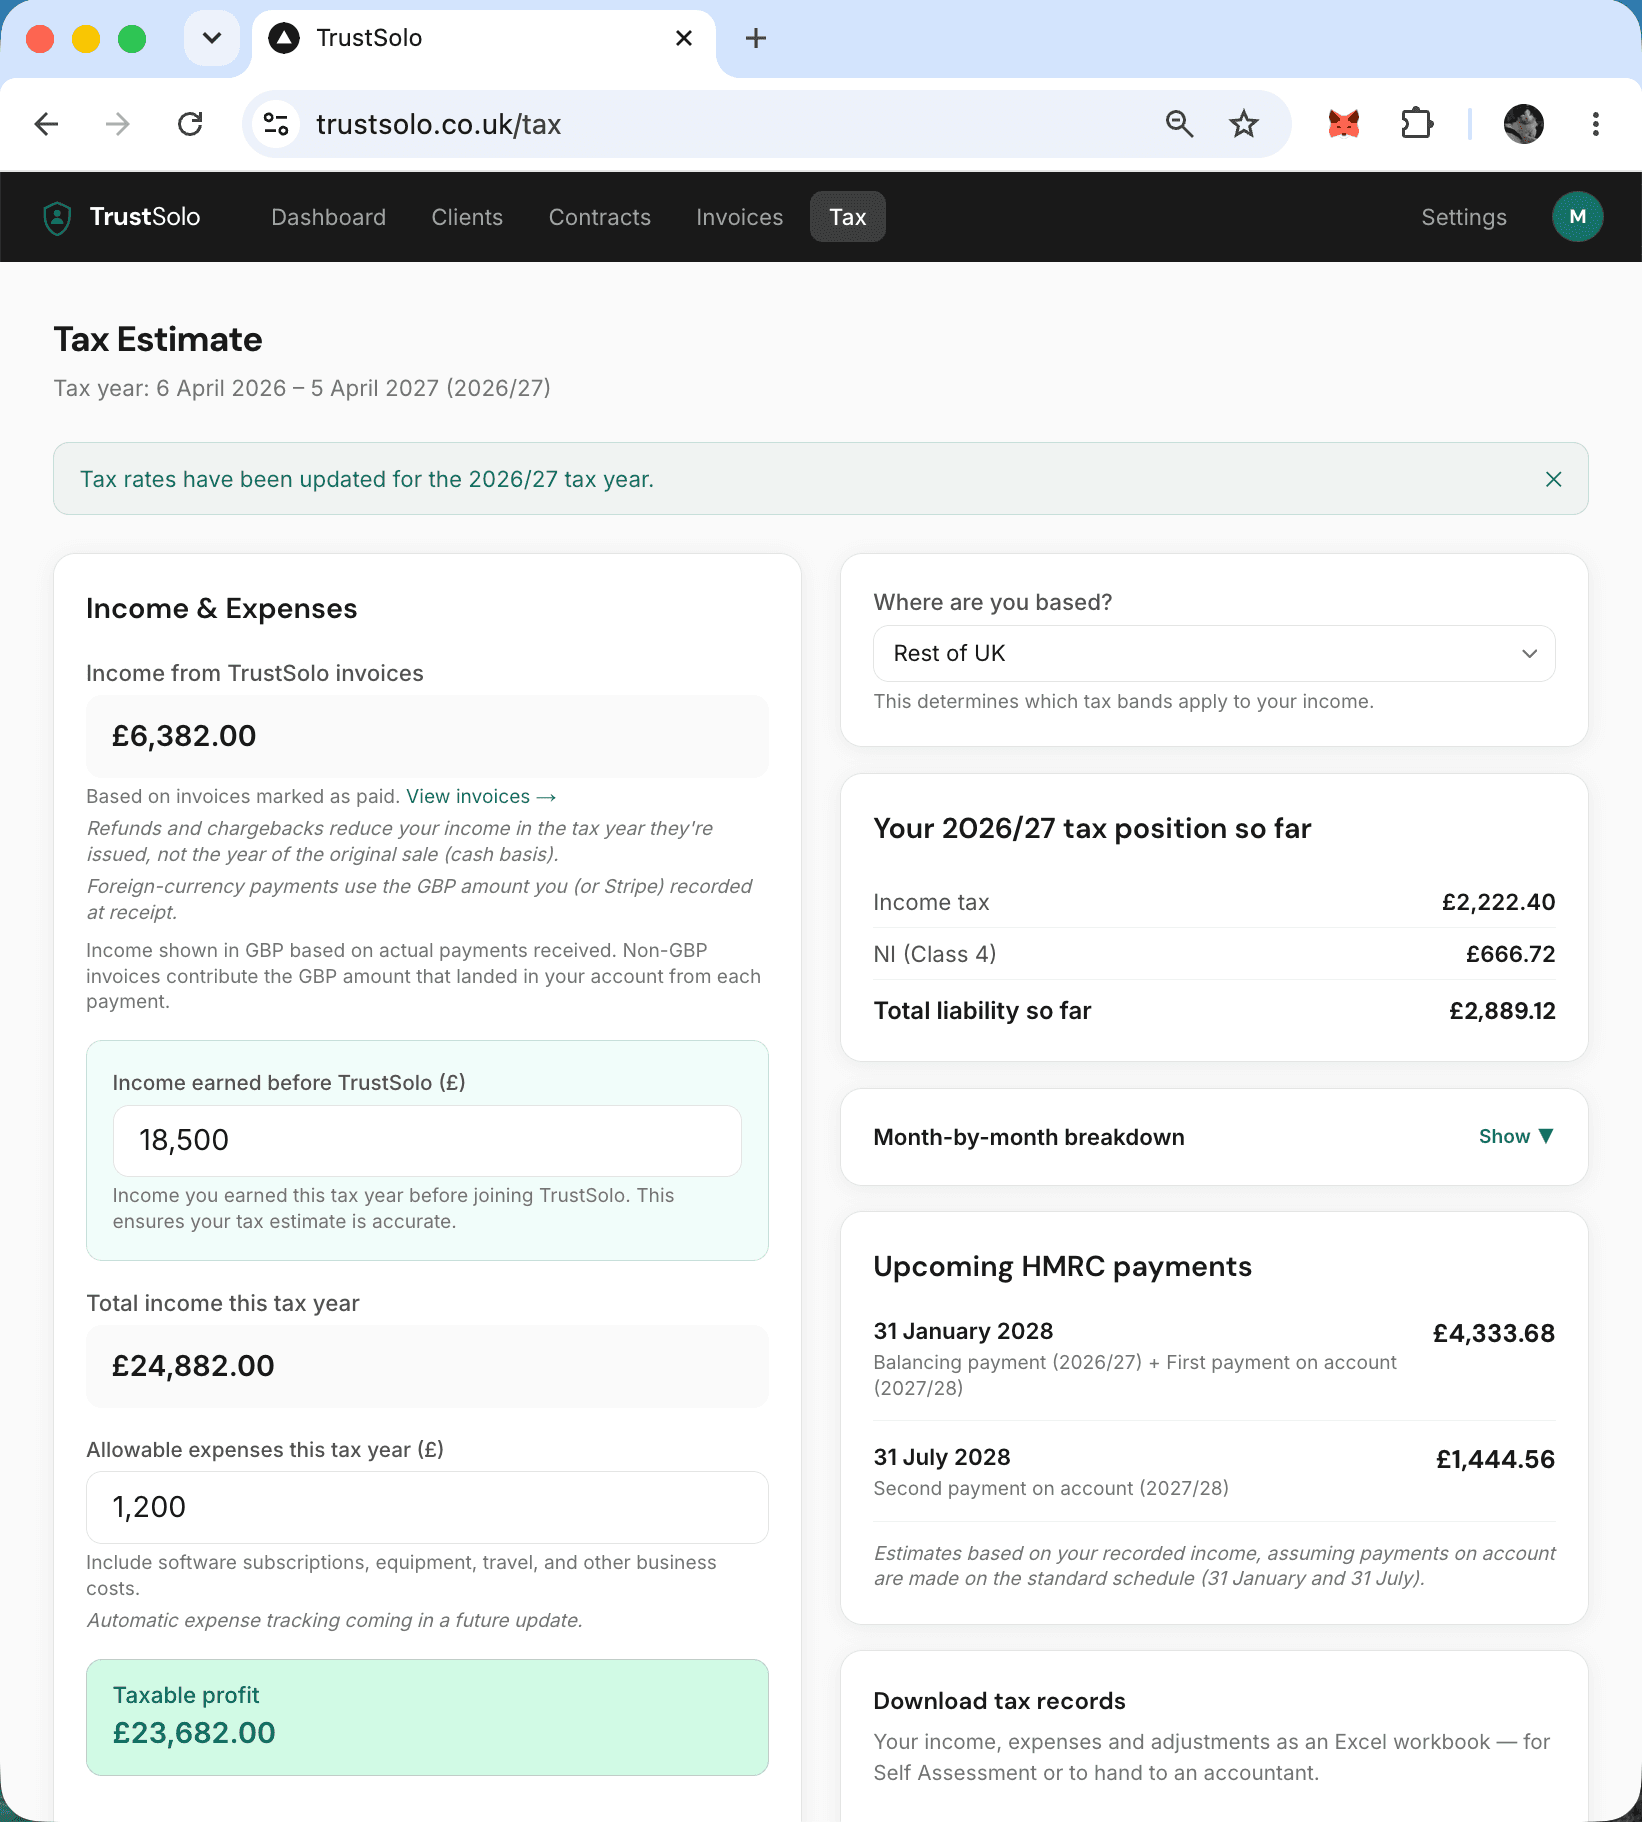Click the address bar URL

[438, 124]
